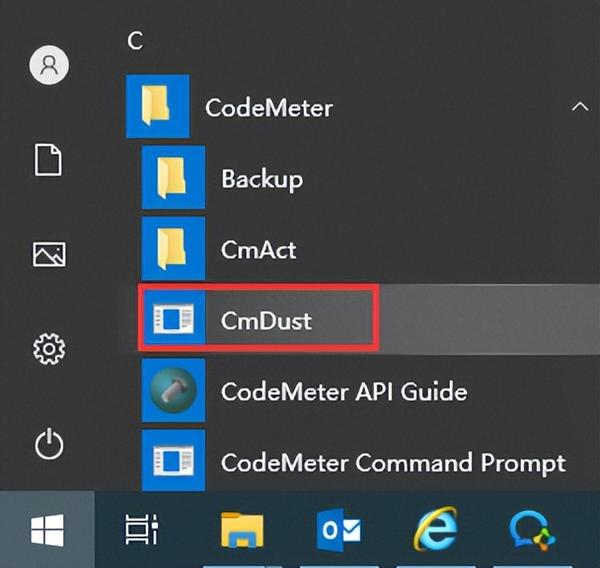
Task: Open the CmAct subfolder
Action: point(258,249)
